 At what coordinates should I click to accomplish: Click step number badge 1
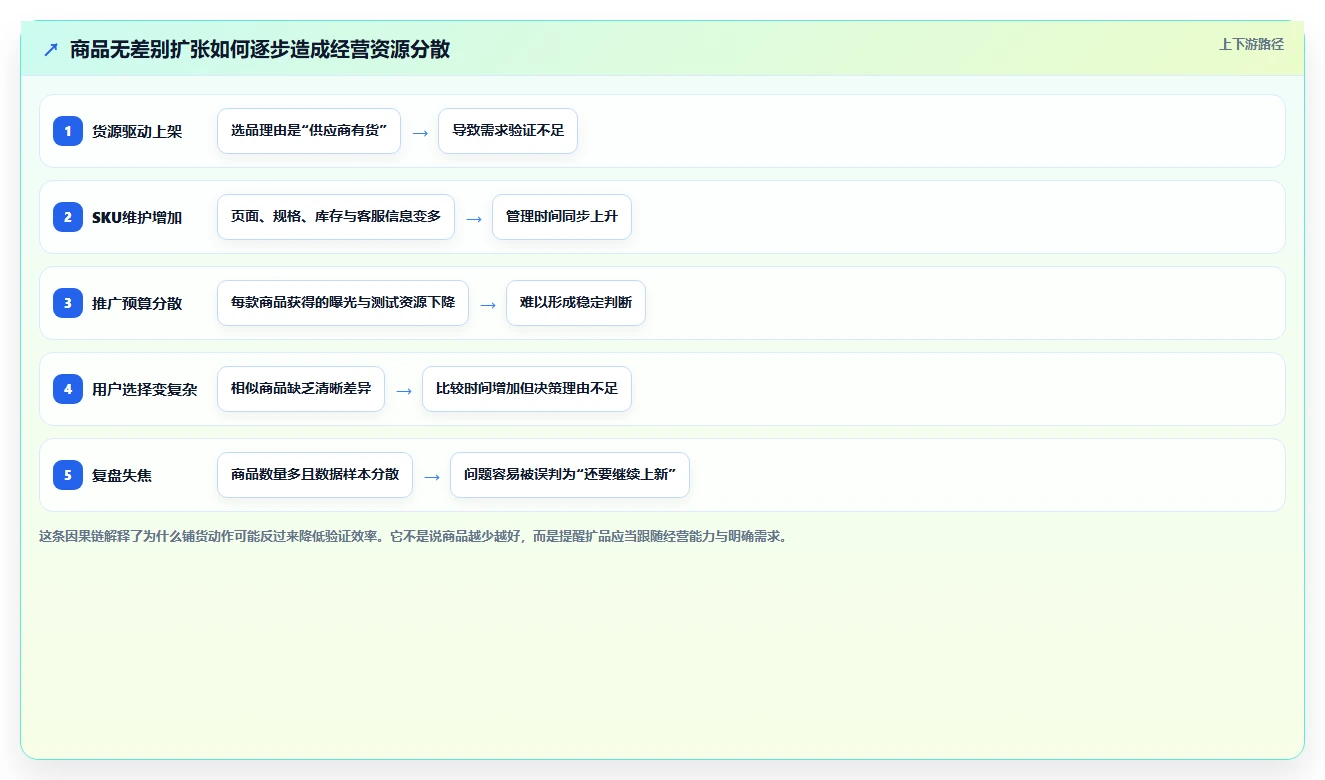click(x=68, y=131)
